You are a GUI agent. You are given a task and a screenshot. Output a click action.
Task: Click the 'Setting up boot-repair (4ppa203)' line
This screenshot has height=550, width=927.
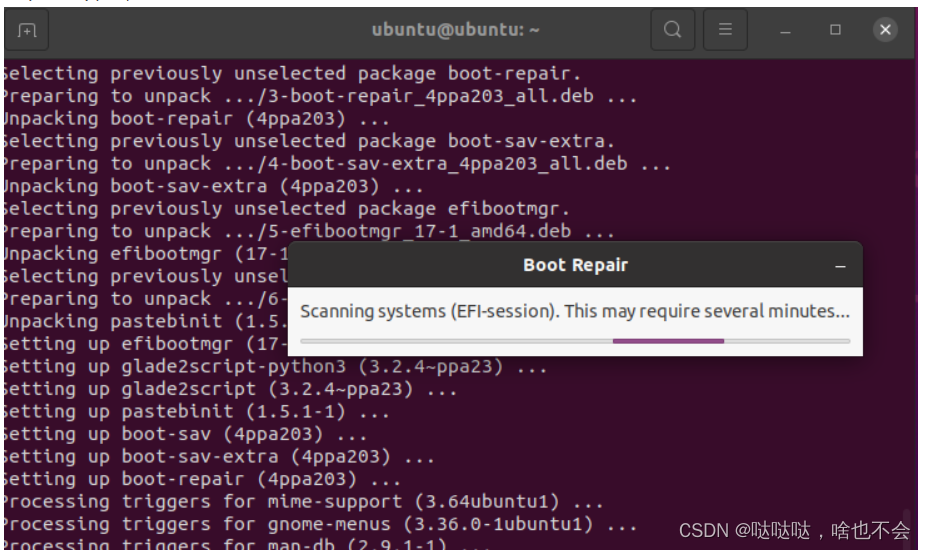(x=202, y=479)
